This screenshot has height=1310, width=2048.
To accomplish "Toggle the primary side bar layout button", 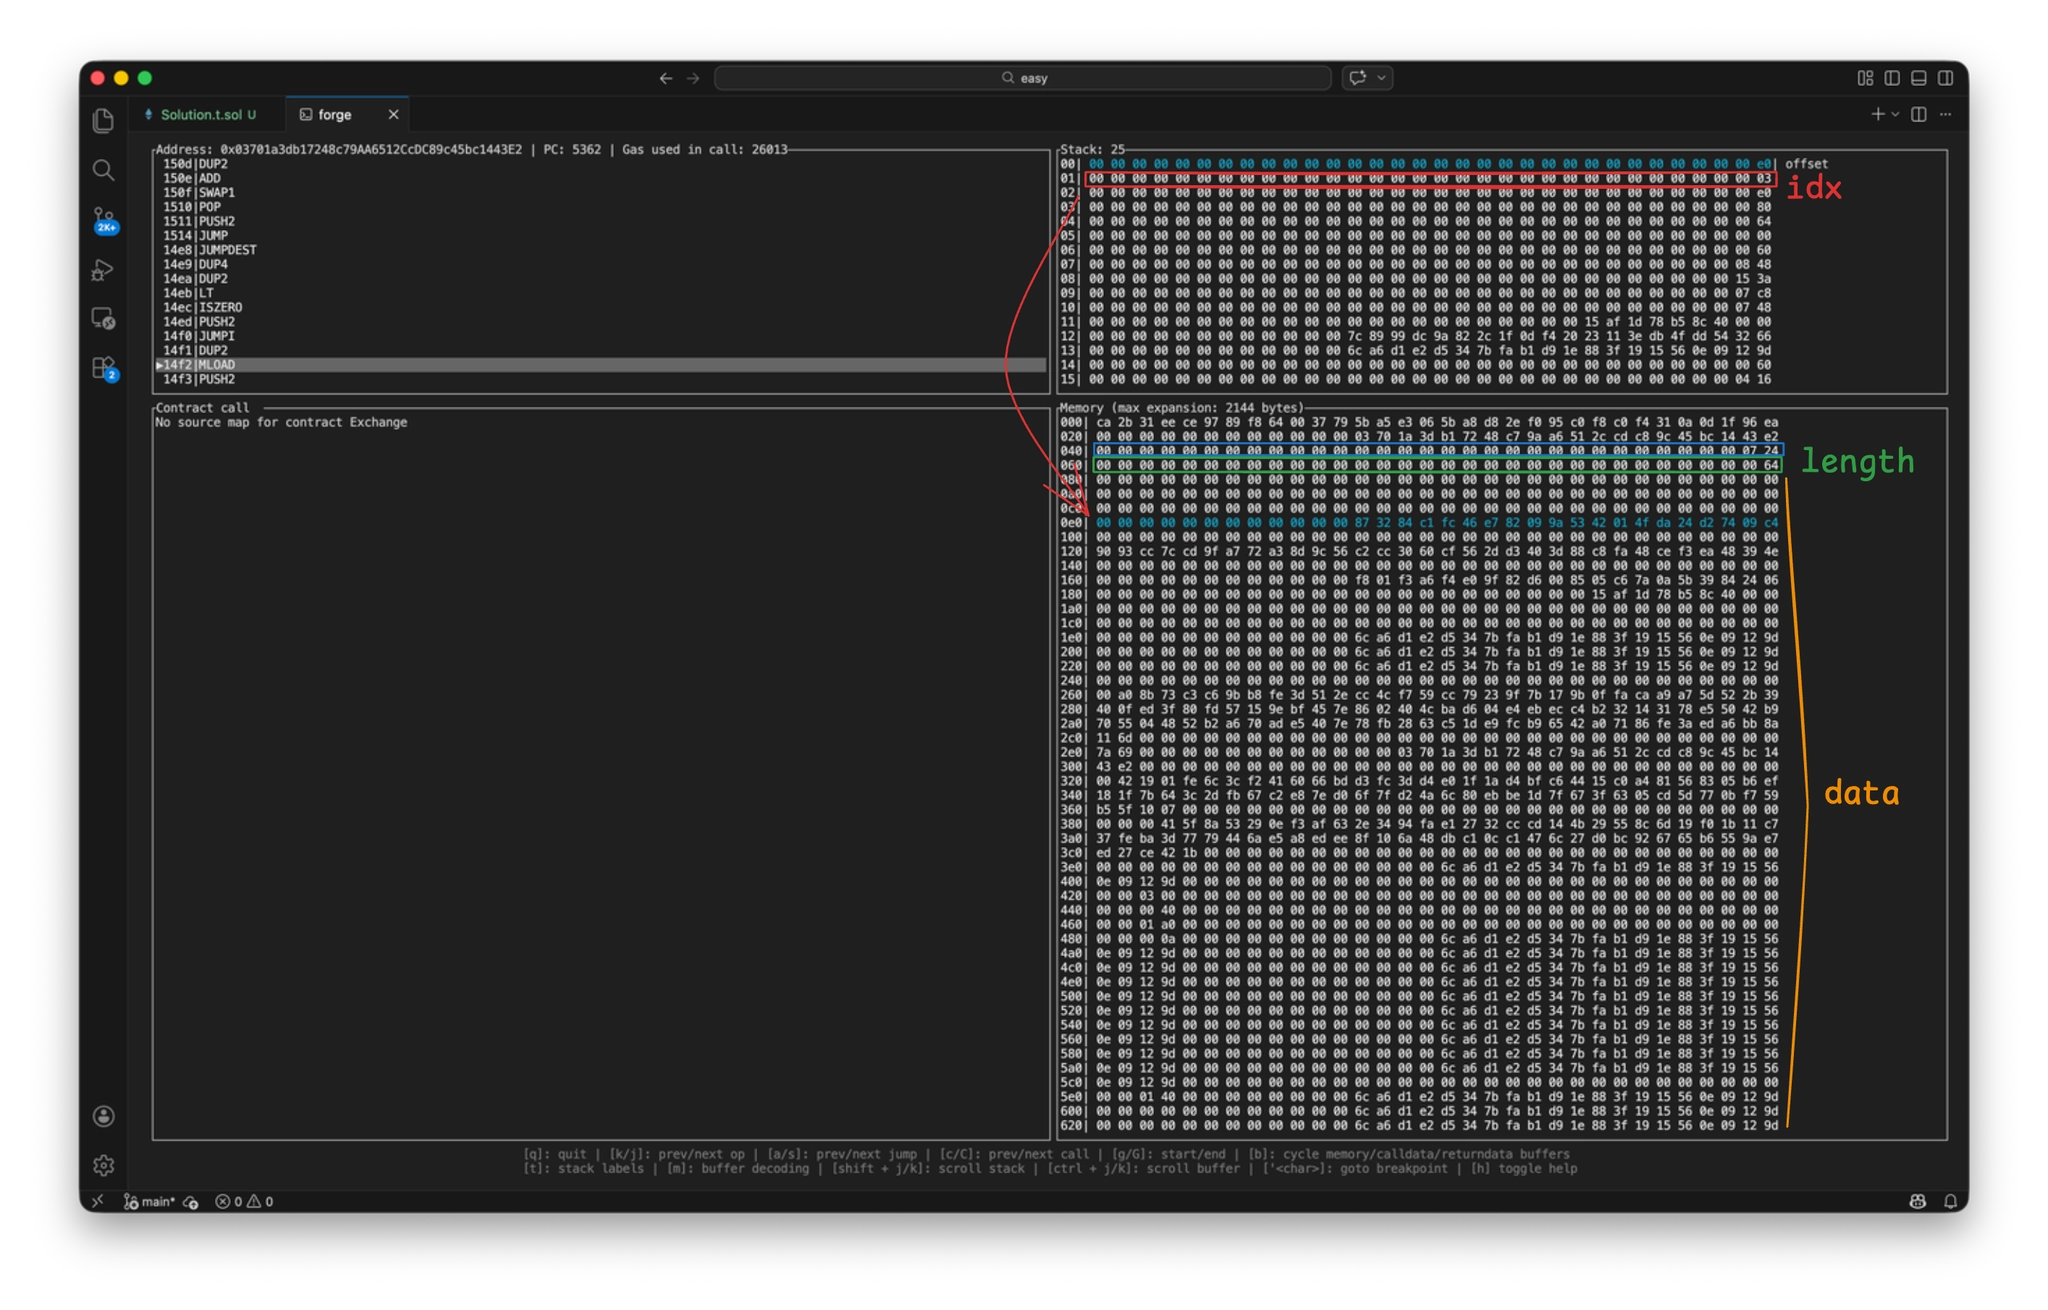I will coord(1892,78).
